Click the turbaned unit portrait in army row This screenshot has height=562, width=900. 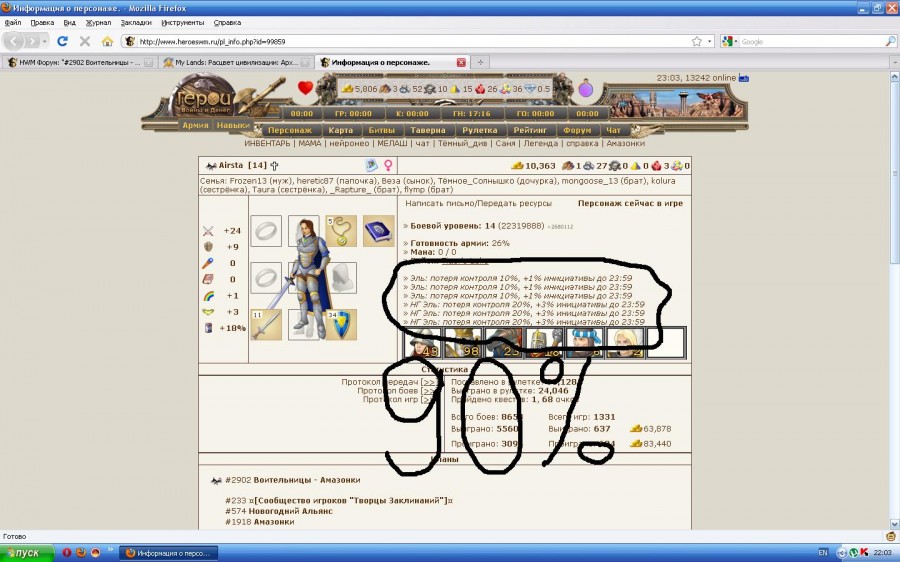585,343
